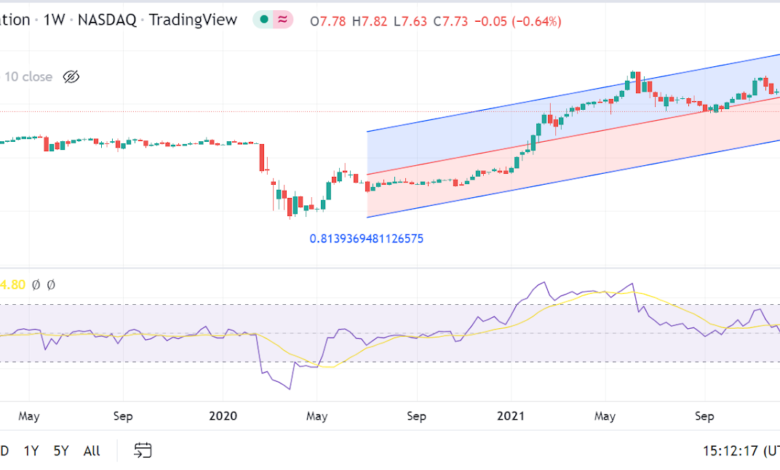Image resolution: width=780 pixels, height=470 pixels.
Task: Select the 1Y time range
Action: coord(31,451)
